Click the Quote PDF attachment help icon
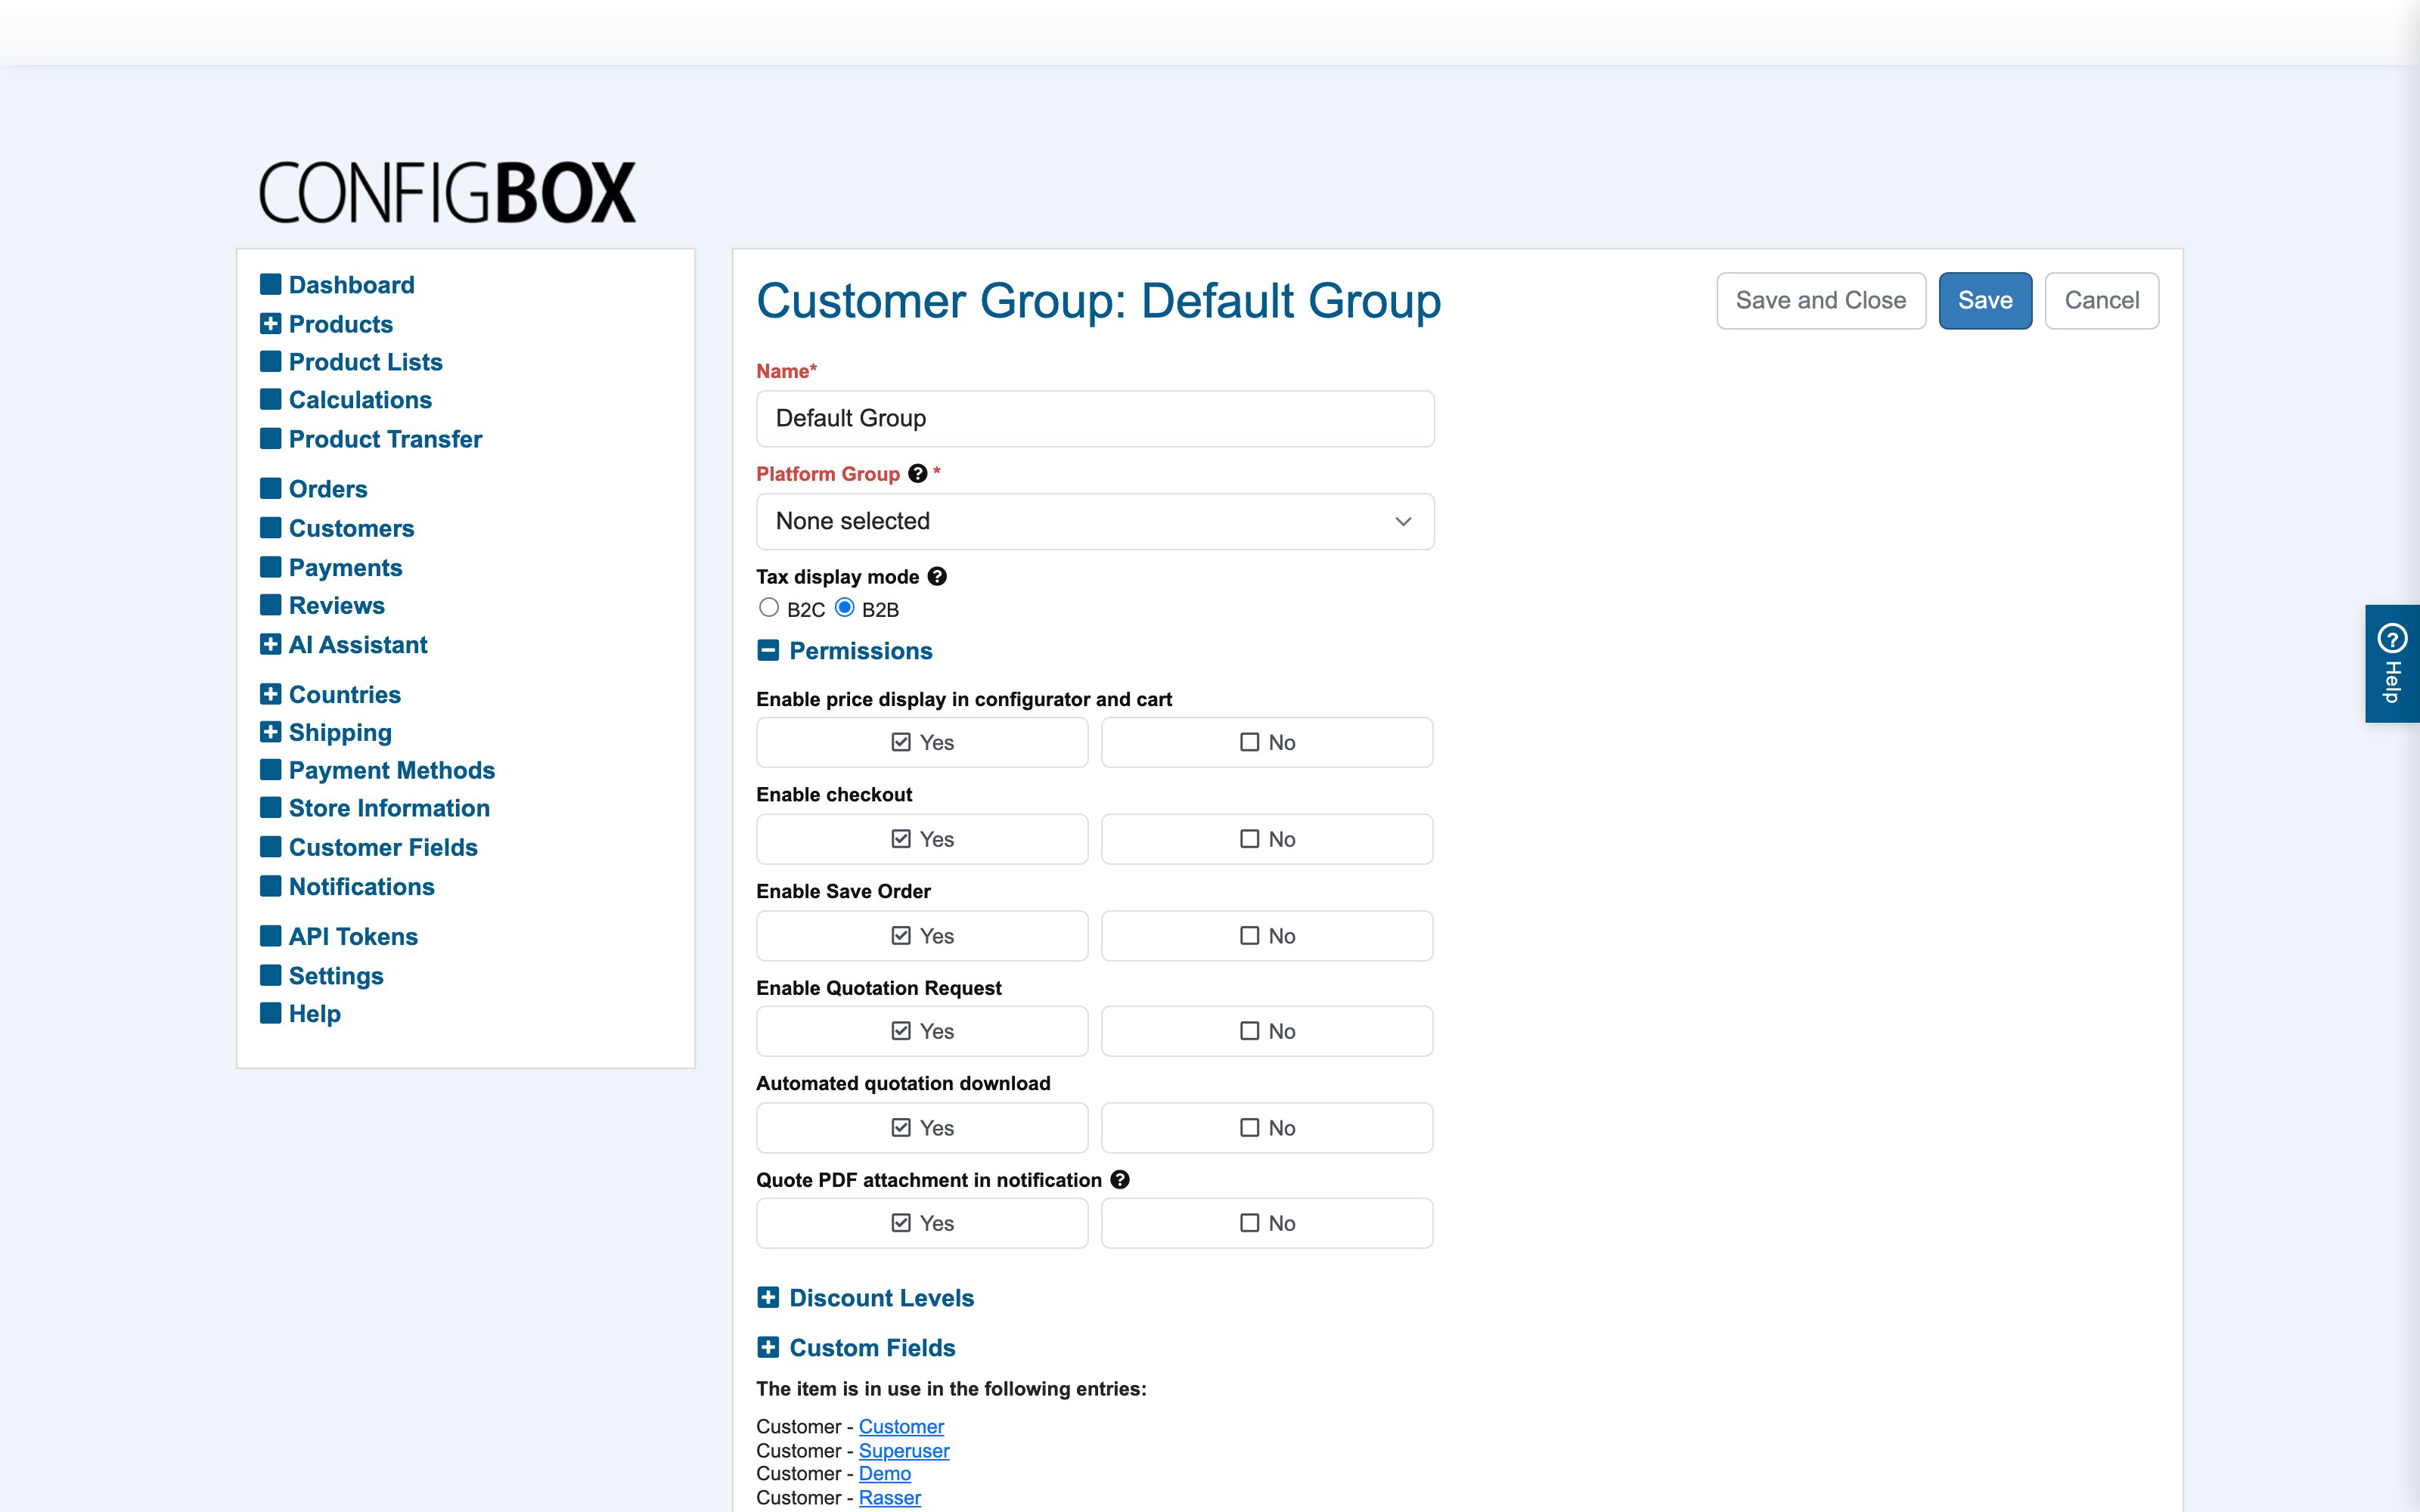This screenshot has width=2420, height=1512. [1120, 1180]
